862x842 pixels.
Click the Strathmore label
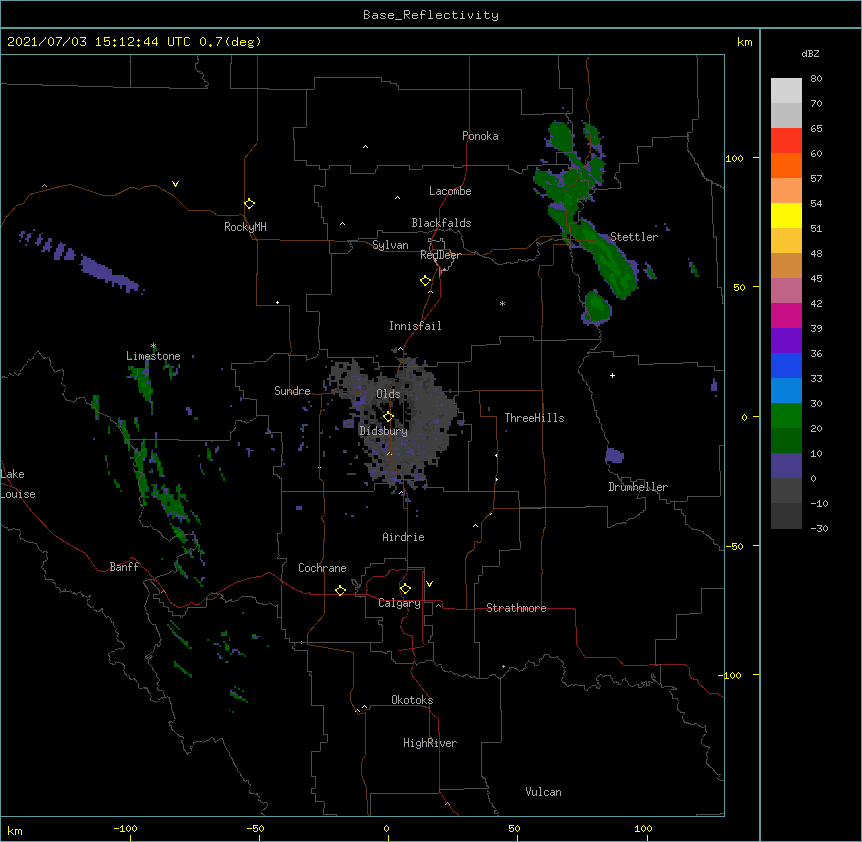[516, 608]
